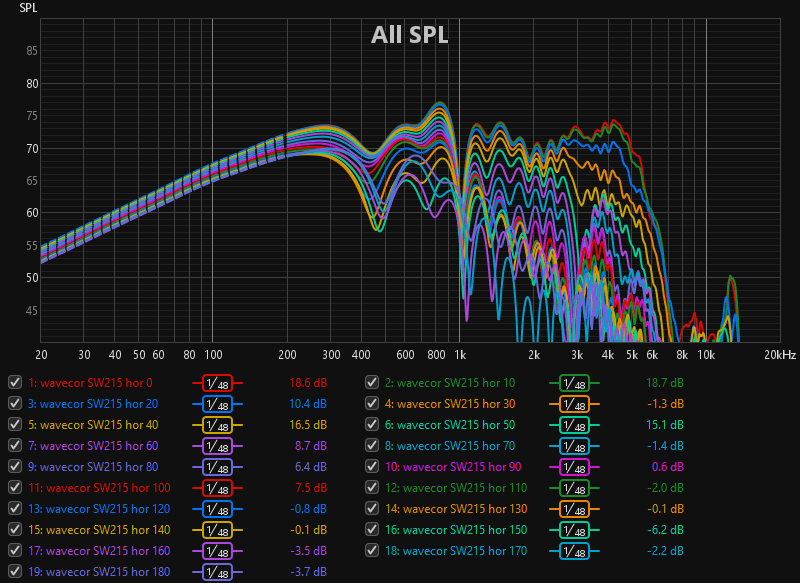
Task: Disable the checkbox for trace 7: hor 60
Action: tap(15, 445)
